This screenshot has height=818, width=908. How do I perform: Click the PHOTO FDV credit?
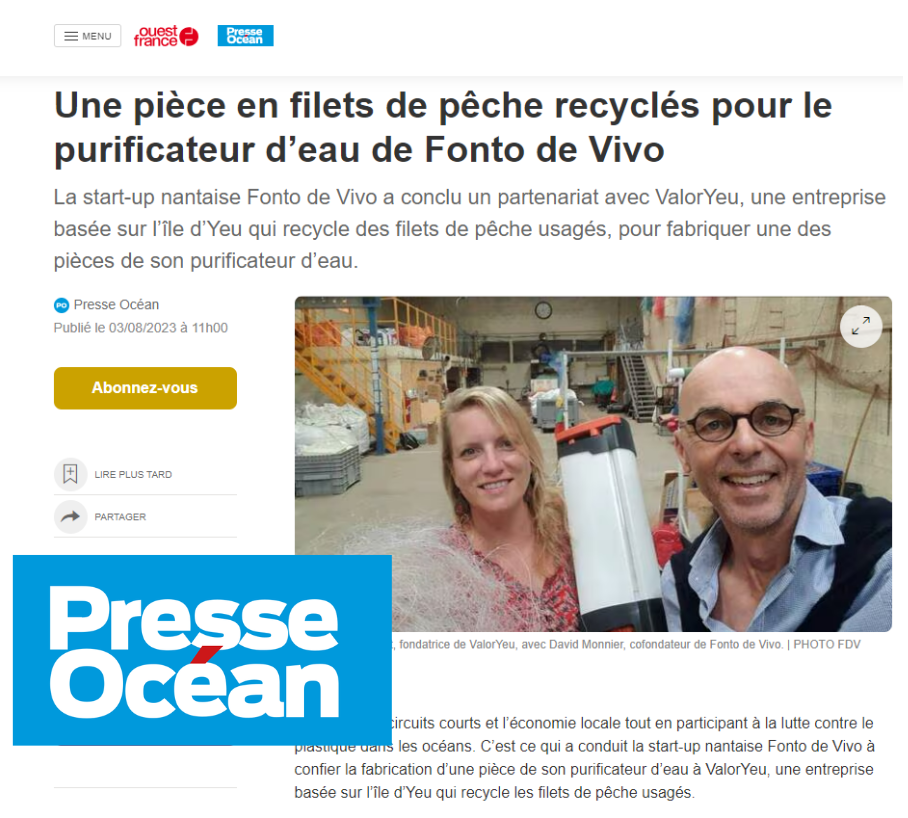click(x=827, y=644)
